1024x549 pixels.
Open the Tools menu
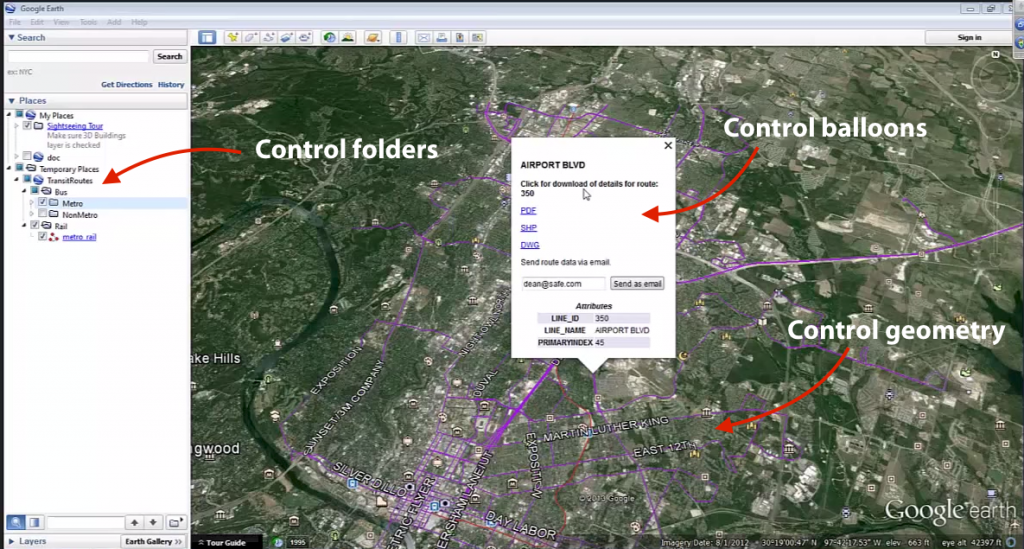point(88,22)
